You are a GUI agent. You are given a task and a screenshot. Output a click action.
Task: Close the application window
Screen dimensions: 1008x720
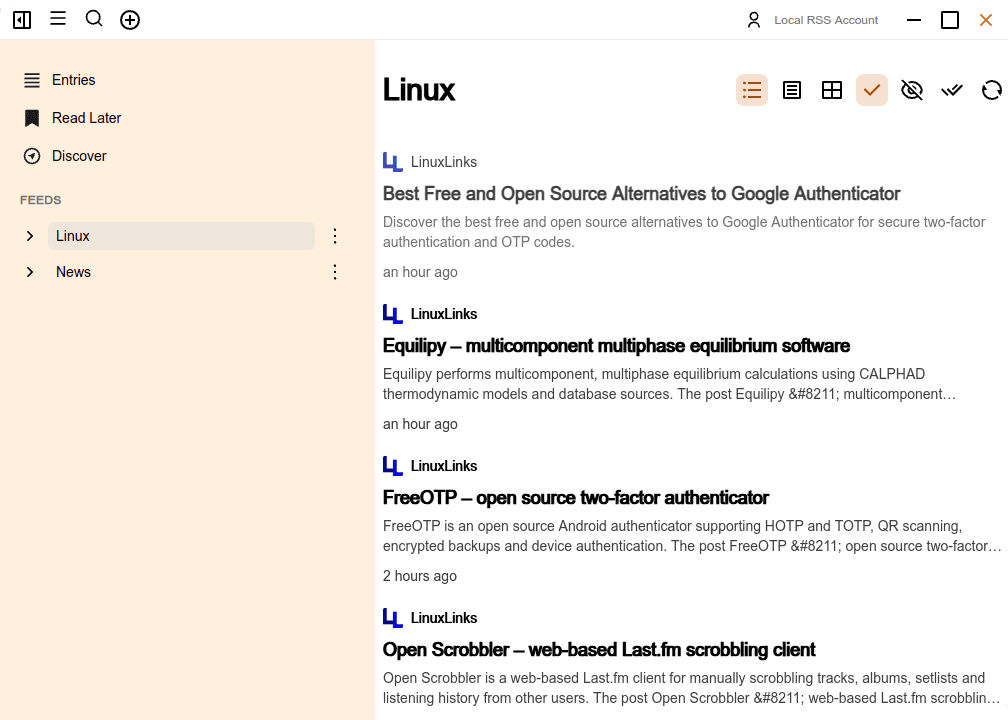pyautogui.click(x=986, y=20)
